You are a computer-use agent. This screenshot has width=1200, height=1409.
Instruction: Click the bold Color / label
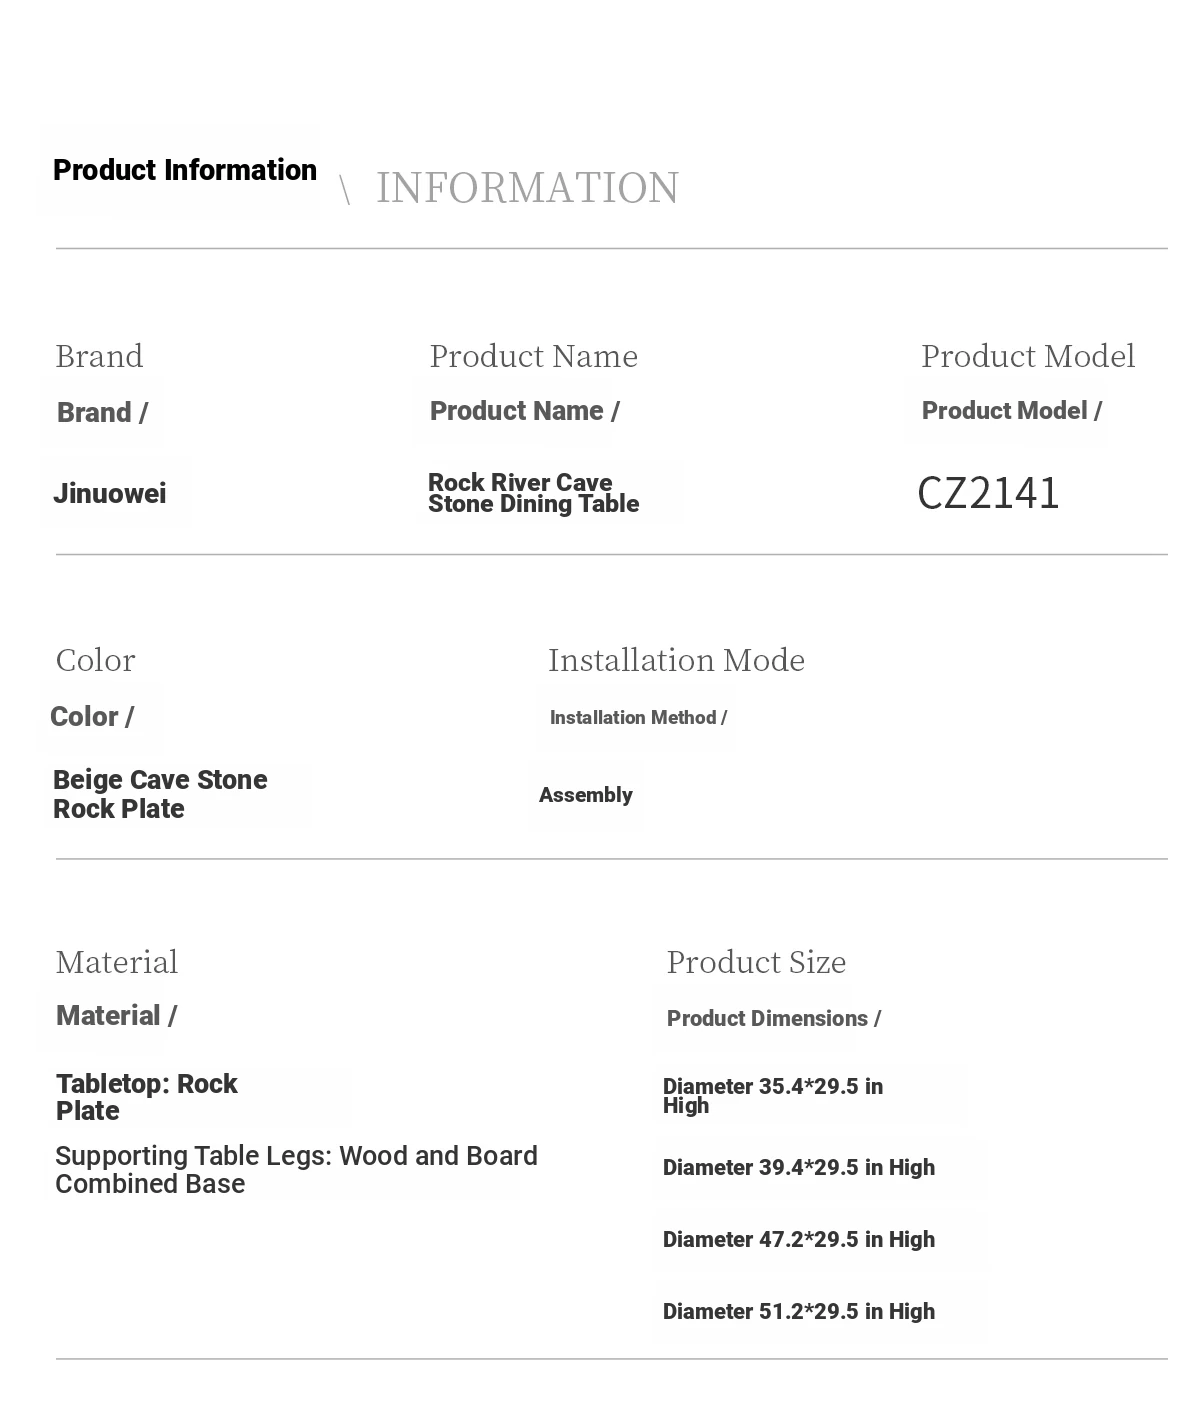(x=91, y=717)
